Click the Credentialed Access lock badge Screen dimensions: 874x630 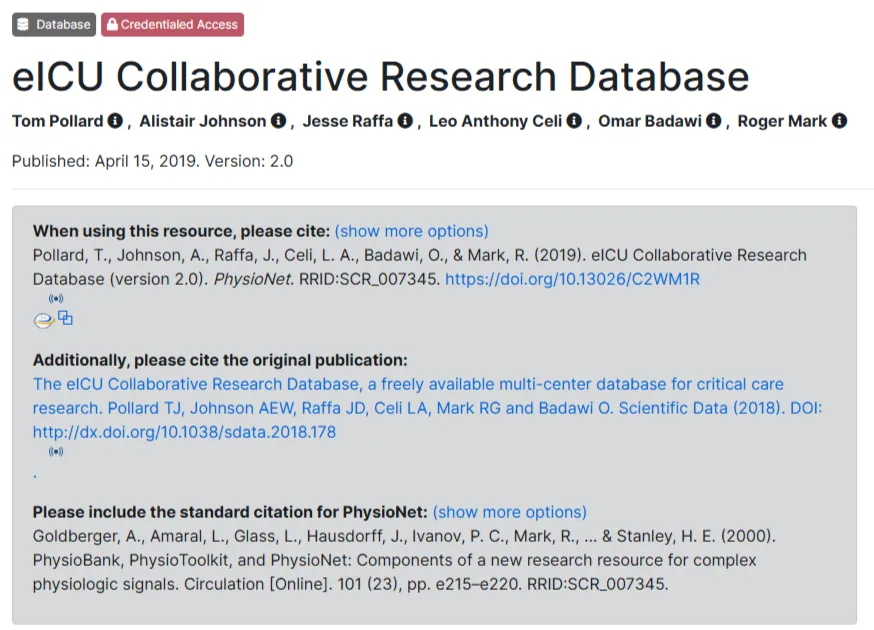(172, 25)
